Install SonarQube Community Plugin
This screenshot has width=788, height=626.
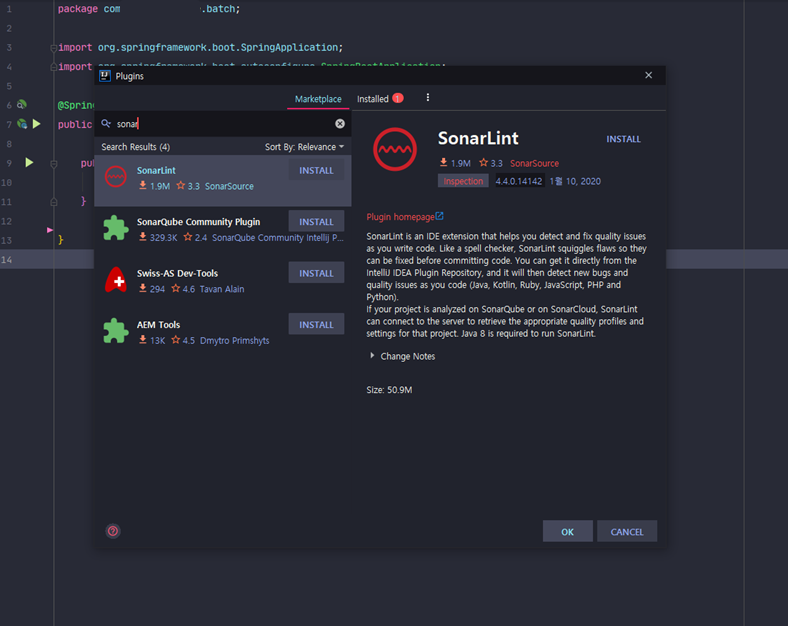click(316, 222)
